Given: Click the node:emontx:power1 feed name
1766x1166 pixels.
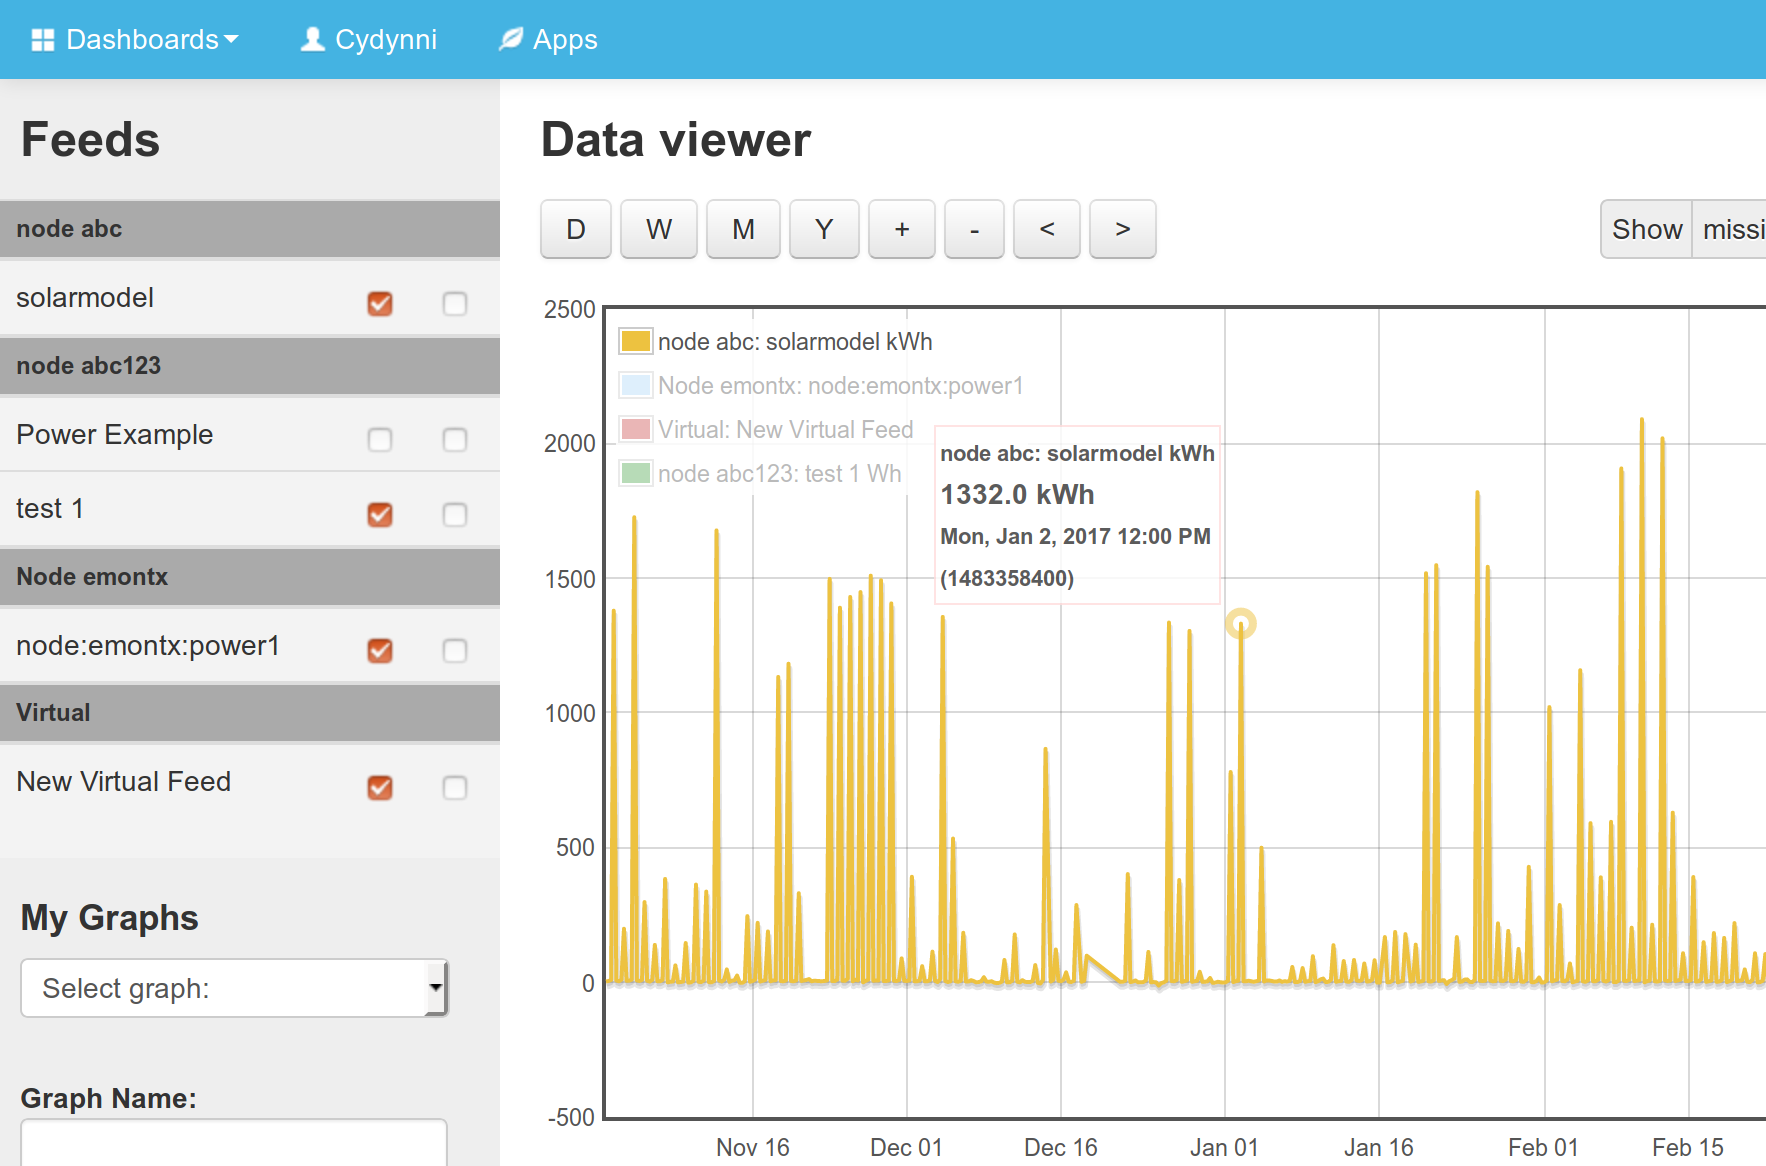Looking at the screenshot, I should click(x=148, y=646).
